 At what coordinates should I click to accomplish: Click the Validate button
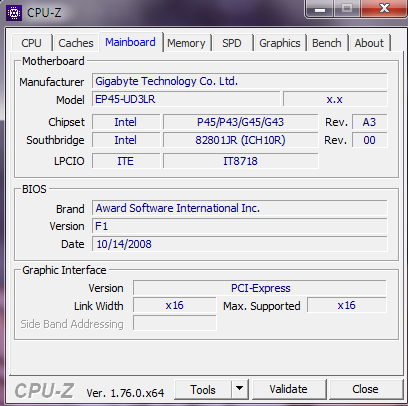tap(288, 389)
